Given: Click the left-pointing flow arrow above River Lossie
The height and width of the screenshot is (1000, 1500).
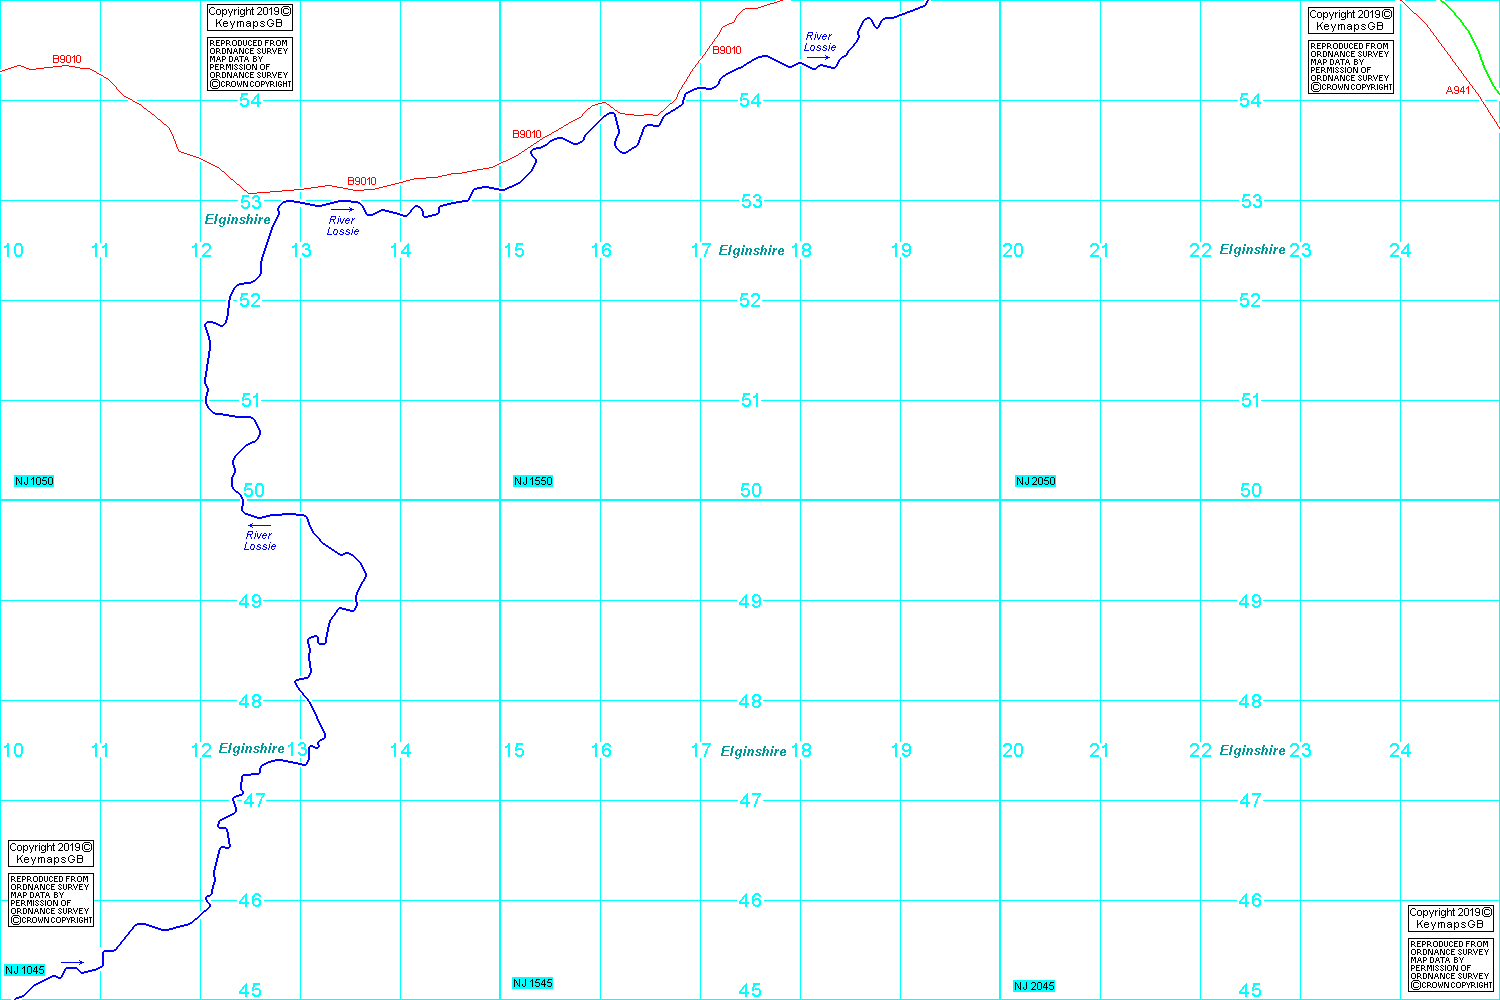Looking at the screenshot, I should click(260, 525).
